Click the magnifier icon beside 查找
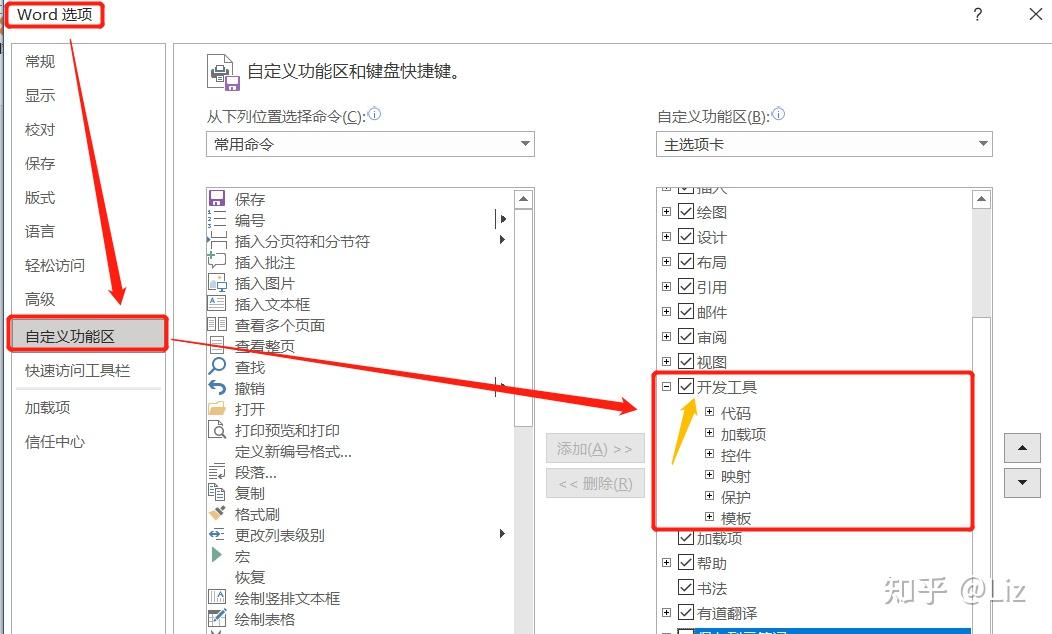 coord(217,366)
